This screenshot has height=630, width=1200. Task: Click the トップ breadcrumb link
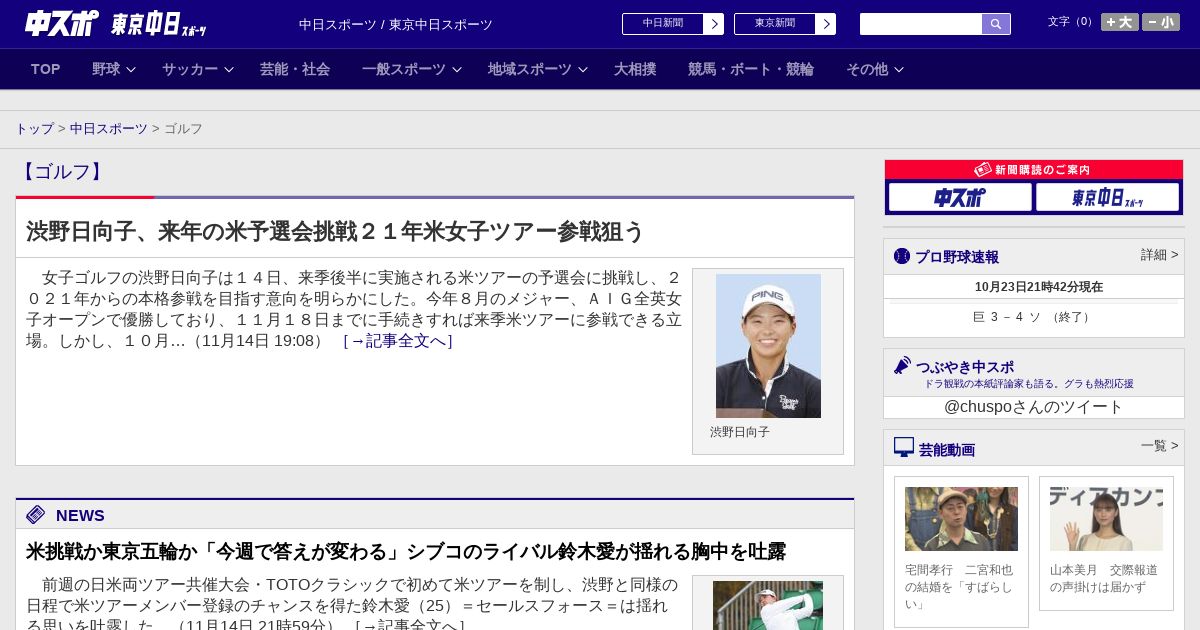coord(34,129)
